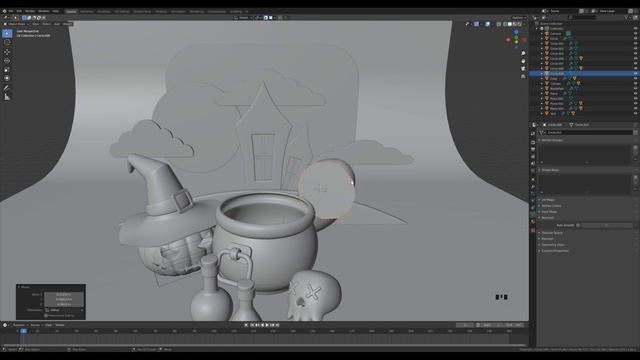Open the Modifiers wrench properties tab

tap(533, 187)
